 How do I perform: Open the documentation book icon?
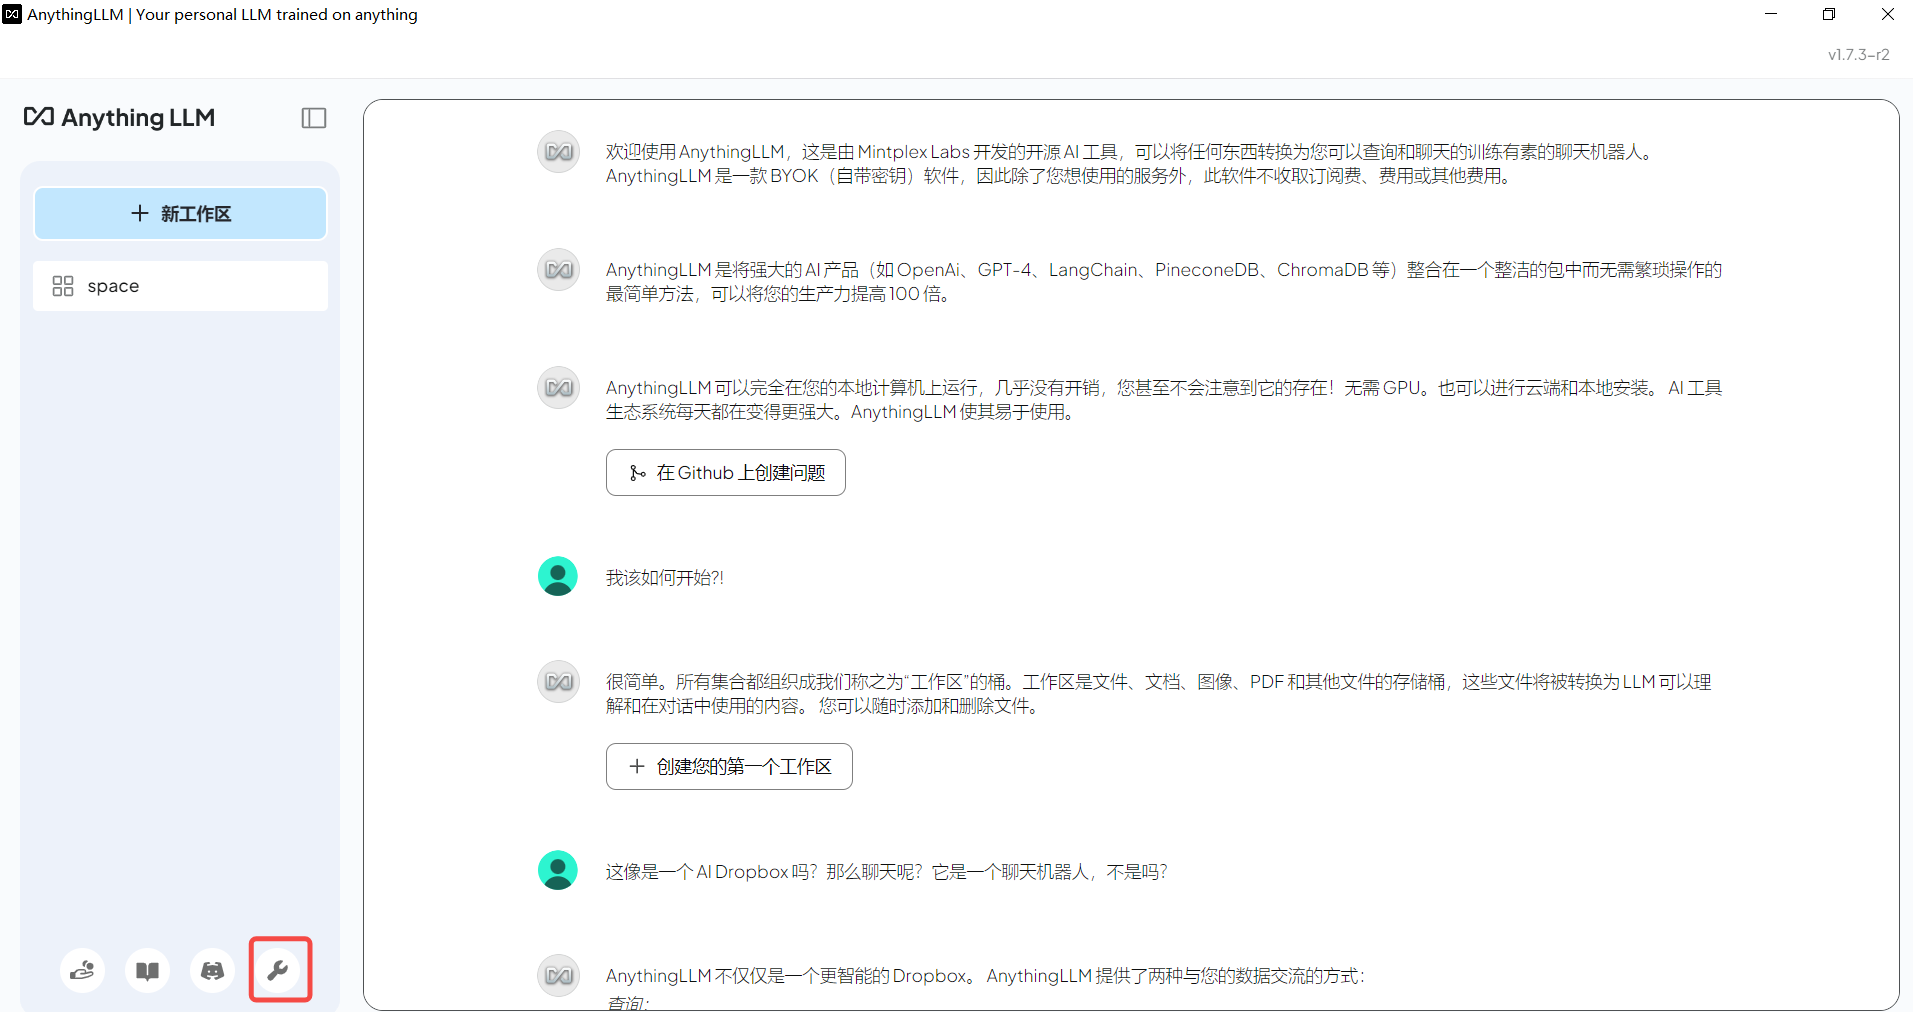148,970
